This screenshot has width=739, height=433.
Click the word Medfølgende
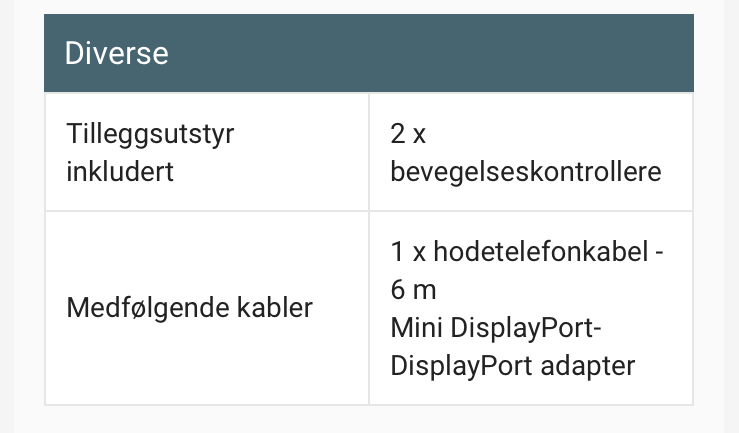coord(148,309)
